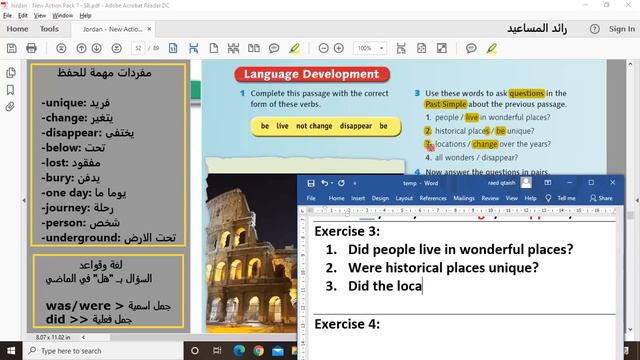Viewport: 640px width, 360px height.
Task: Click the Acrobat help question mark icon
Action: (594, 29)
